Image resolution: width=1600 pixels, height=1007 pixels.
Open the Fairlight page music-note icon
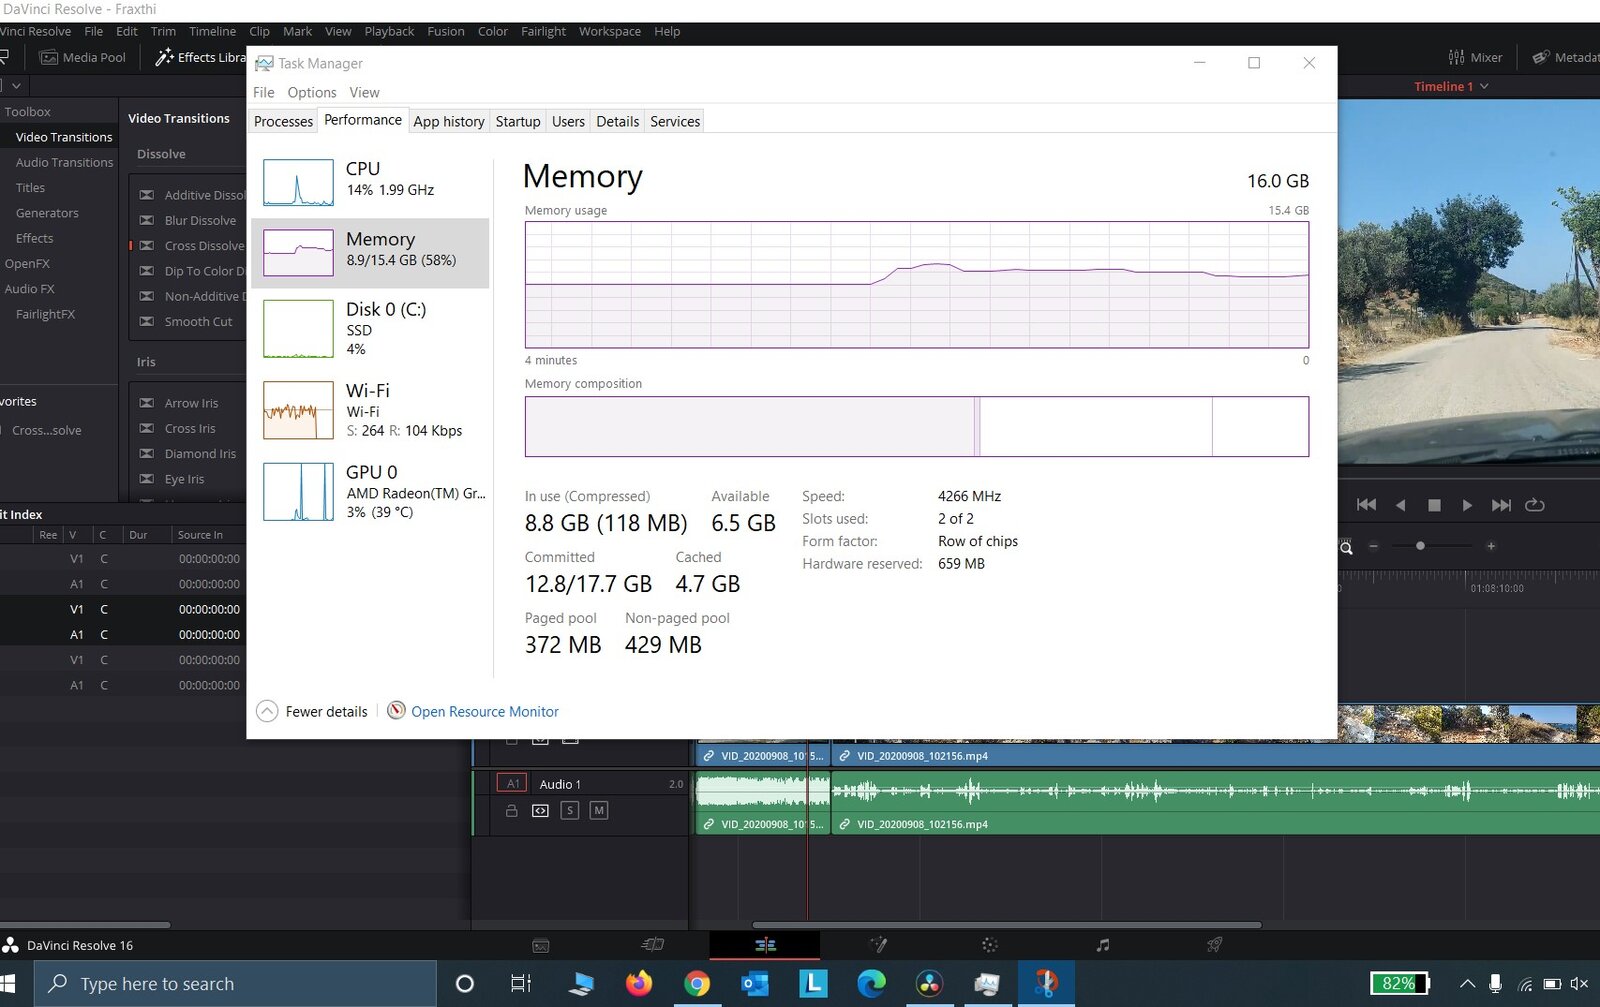tap(1102, 945)
